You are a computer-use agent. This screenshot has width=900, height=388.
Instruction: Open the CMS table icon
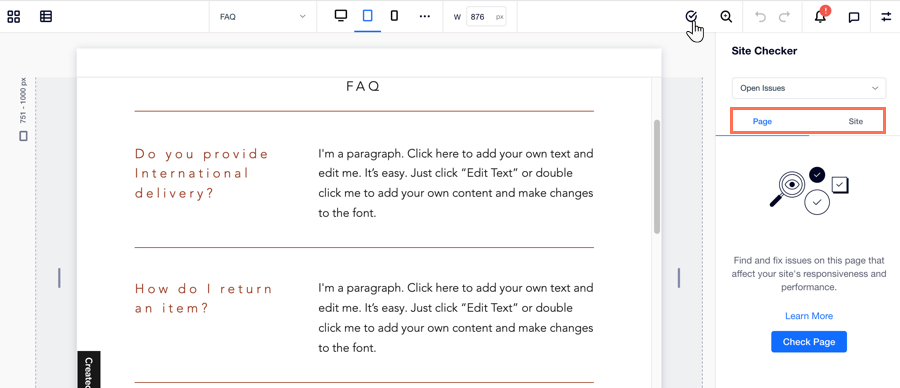pyautogui.click(x=46, y=17)
